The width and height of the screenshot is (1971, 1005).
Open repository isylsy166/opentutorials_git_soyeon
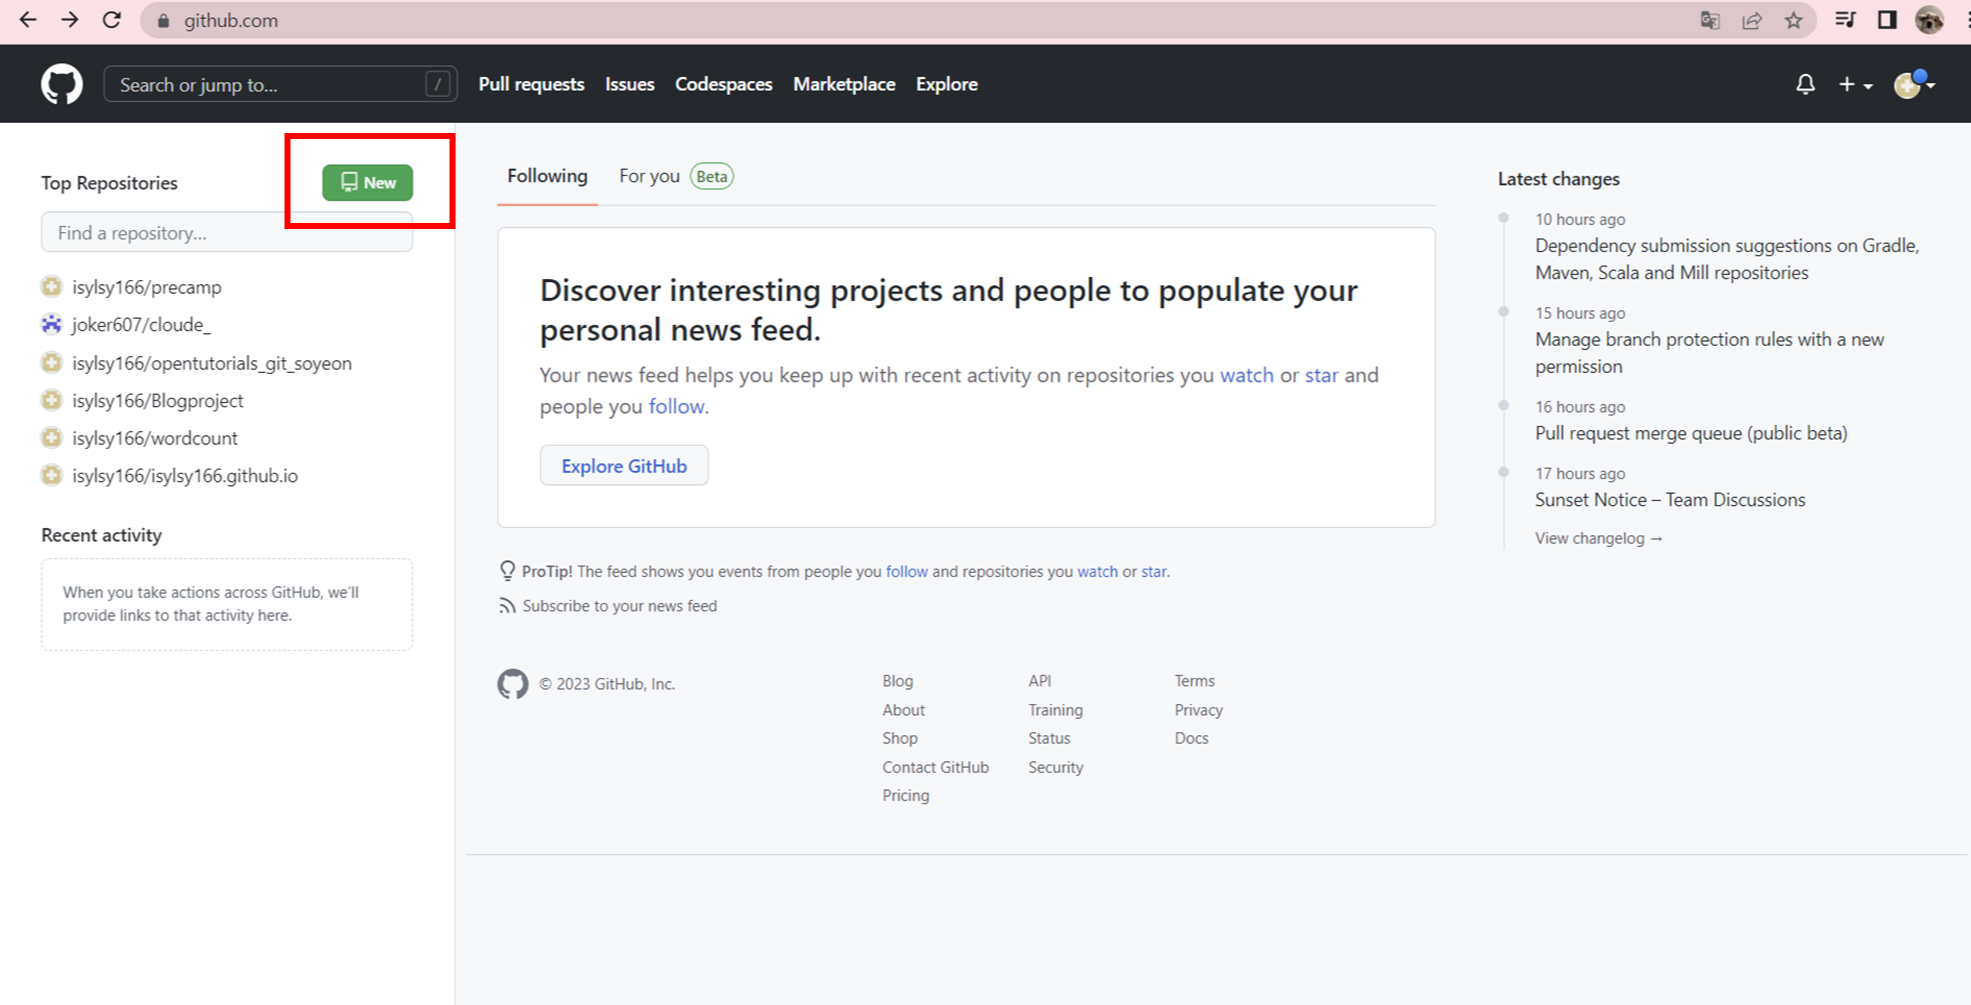pos(212,363)
